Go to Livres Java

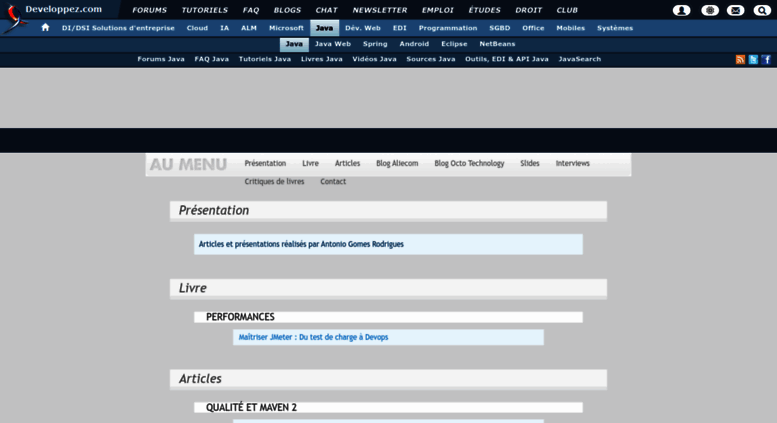coord(322,59)
